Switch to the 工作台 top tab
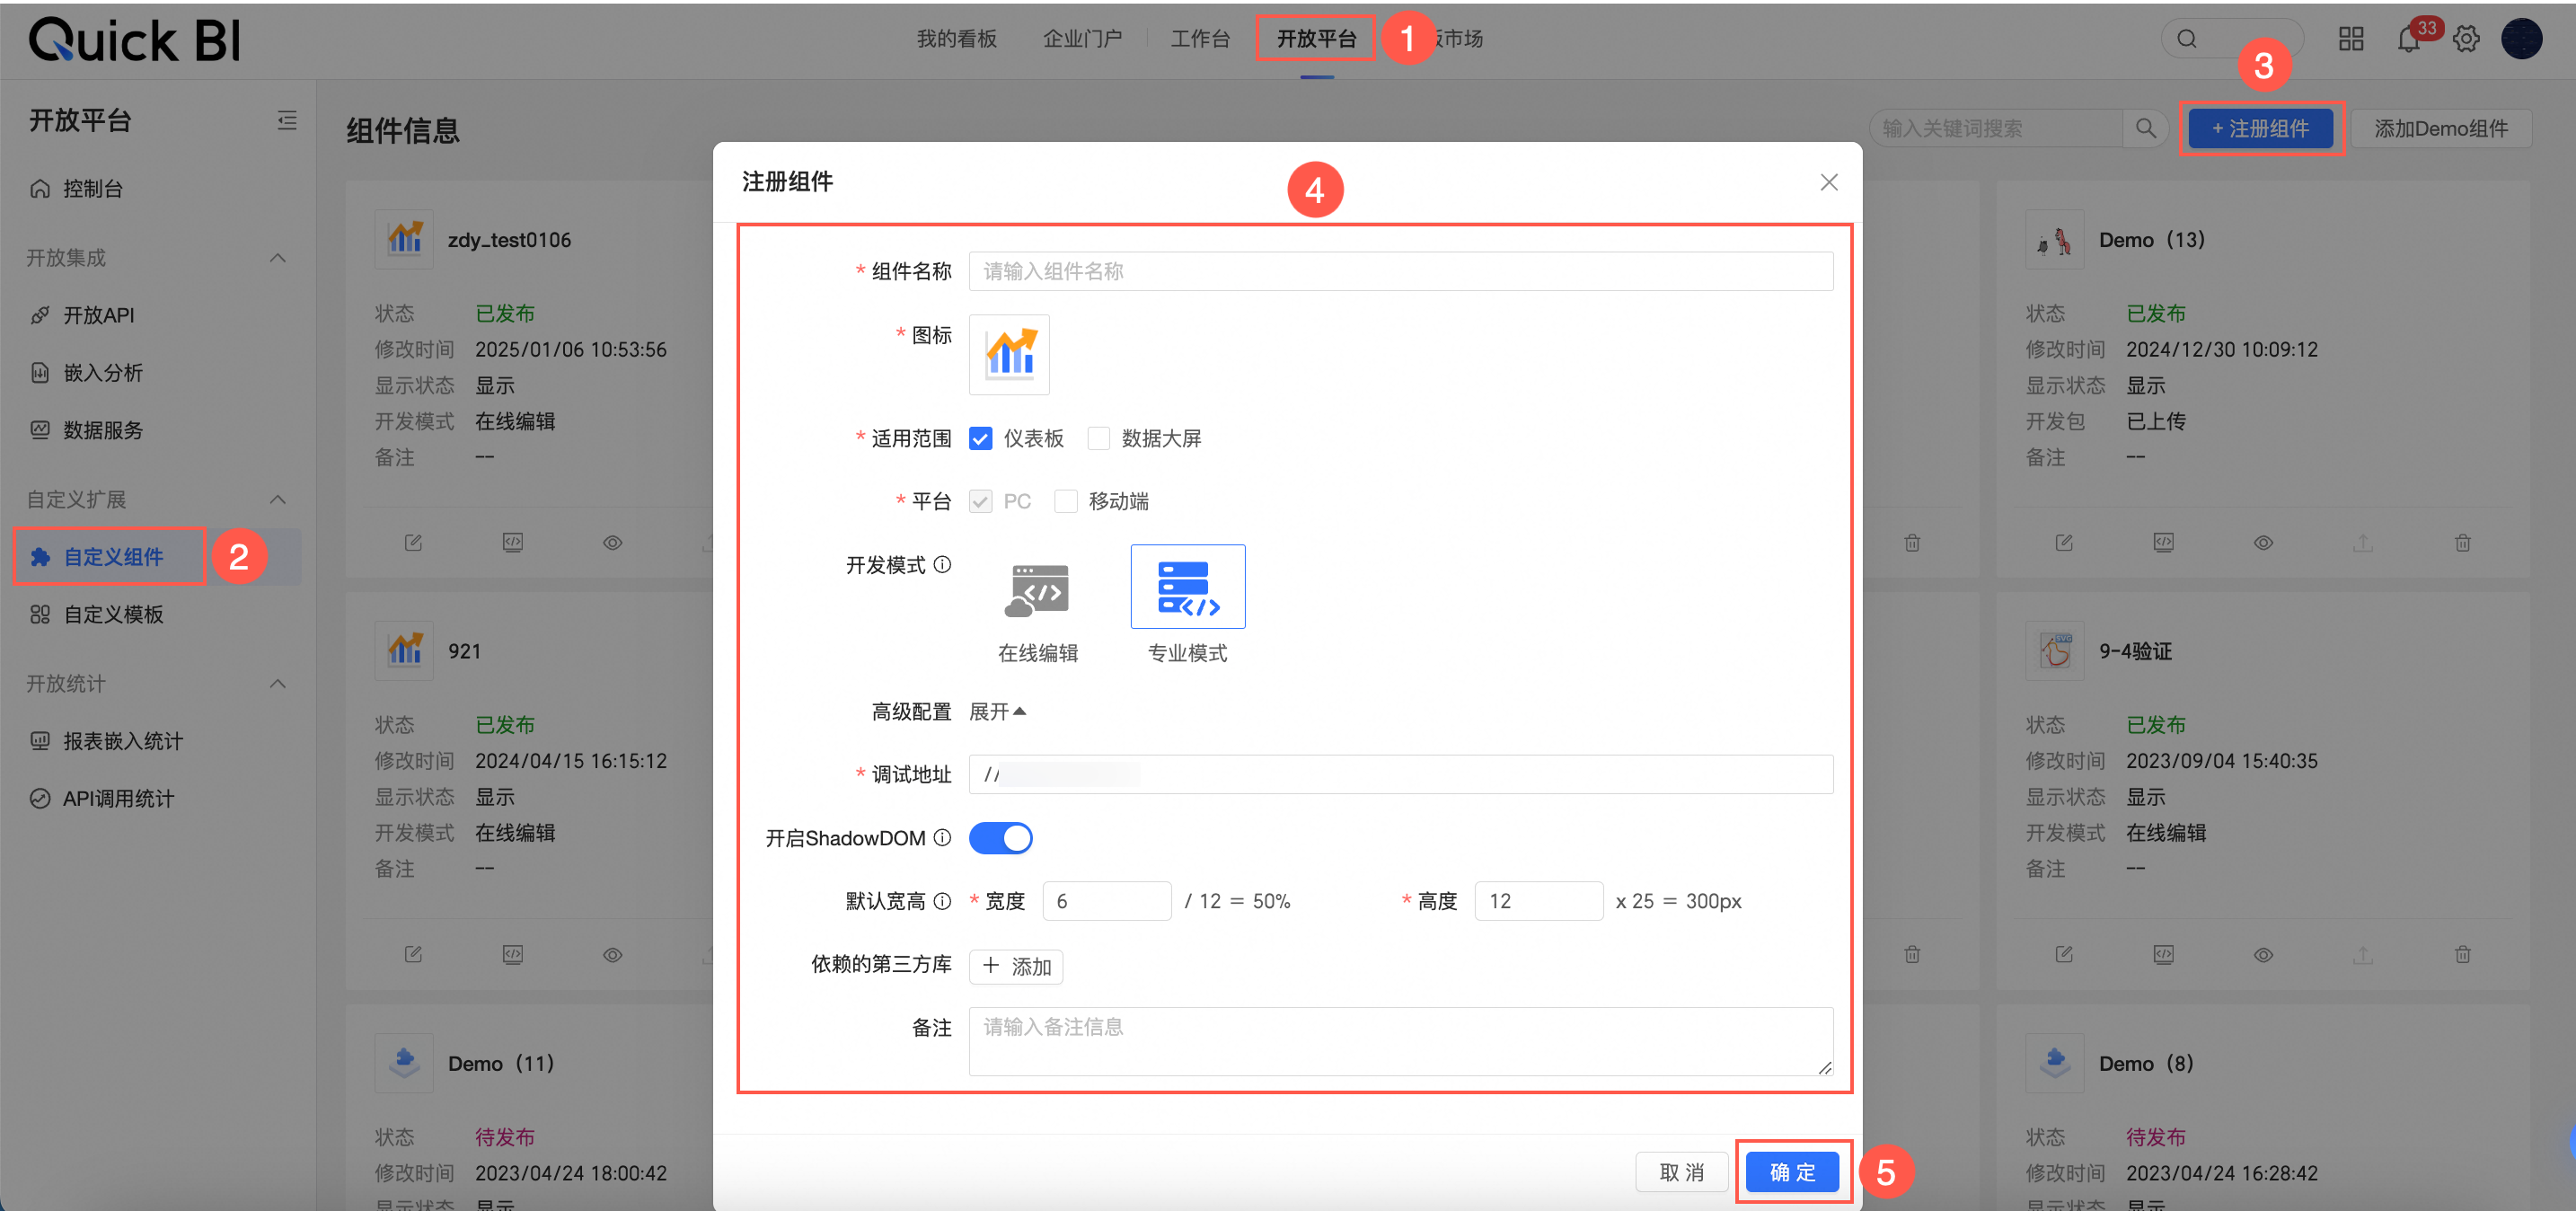This screenshot has width=2576, height=1211. pyautogui.click(x=1199, y=39)
